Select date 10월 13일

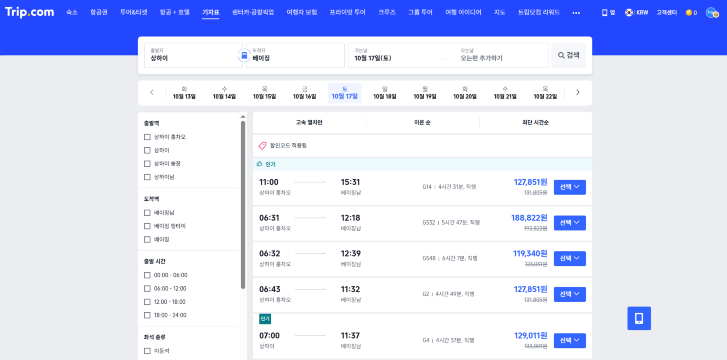pyautogui.click(x=184, y=92)
